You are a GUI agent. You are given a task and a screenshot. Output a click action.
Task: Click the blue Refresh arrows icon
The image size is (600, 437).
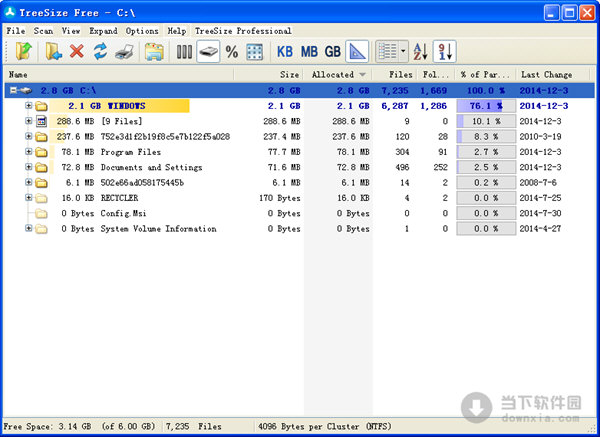(x=100, y=51)
